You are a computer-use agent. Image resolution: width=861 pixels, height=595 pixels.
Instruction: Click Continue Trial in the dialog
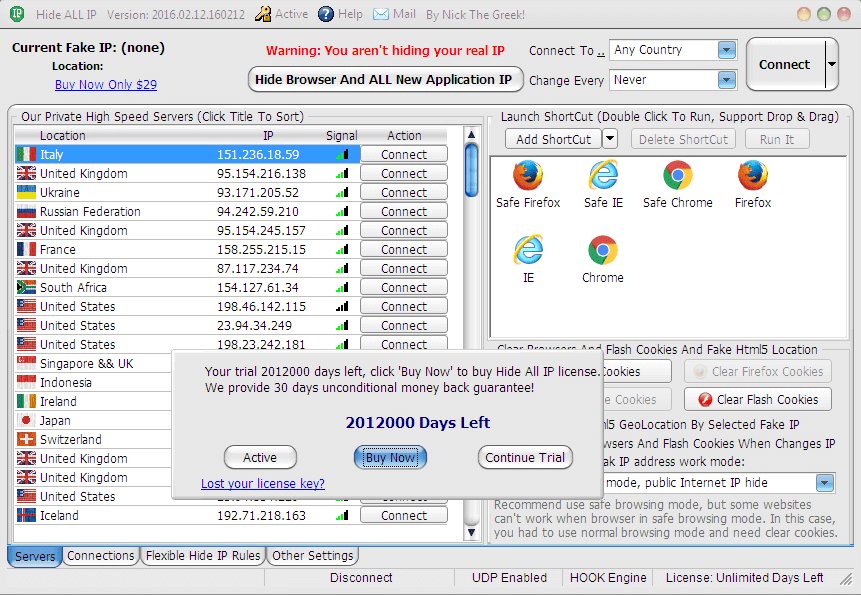[x=525, y=457]
